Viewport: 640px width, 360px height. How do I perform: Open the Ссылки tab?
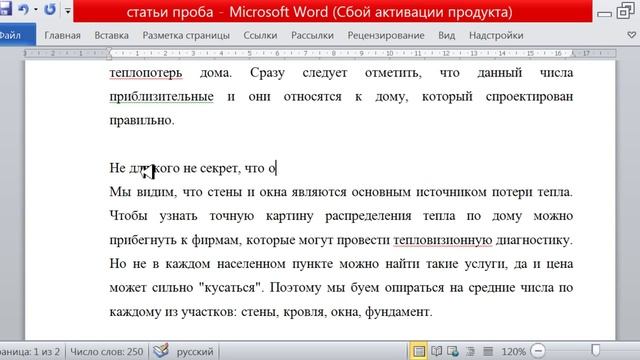260,36
